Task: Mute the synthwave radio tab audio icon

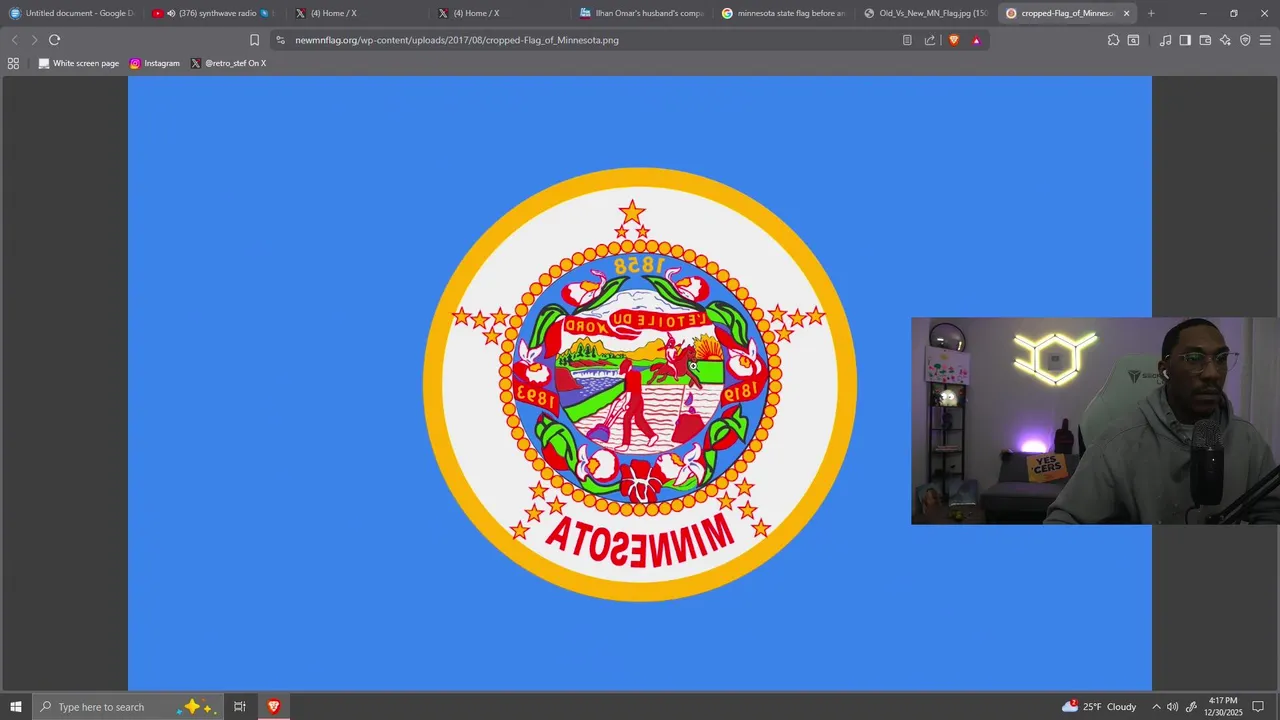Action: click(x=171, y=13)
